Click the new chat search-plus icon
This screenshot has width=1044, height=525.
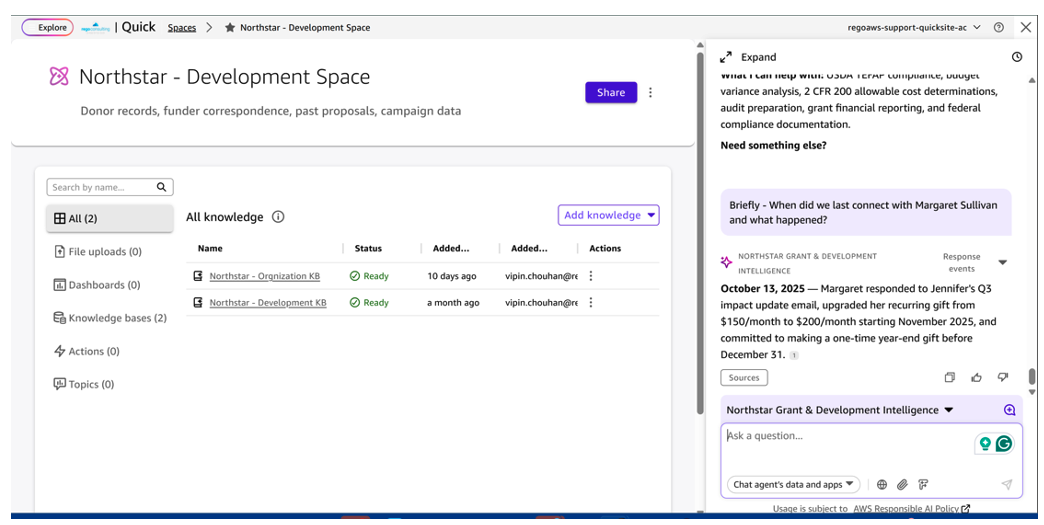[1009, 410]
